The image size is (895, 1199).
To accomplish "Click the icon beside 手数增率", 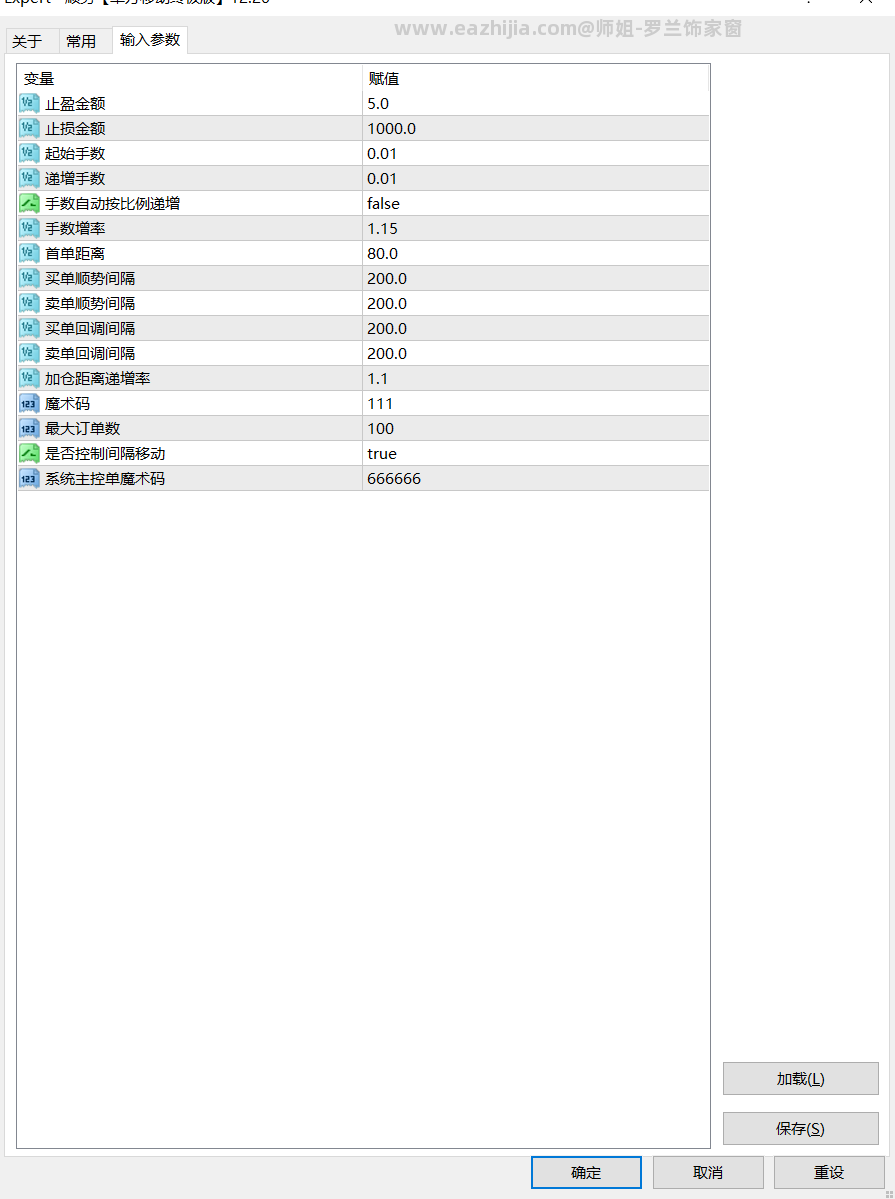I will point(29,229).
